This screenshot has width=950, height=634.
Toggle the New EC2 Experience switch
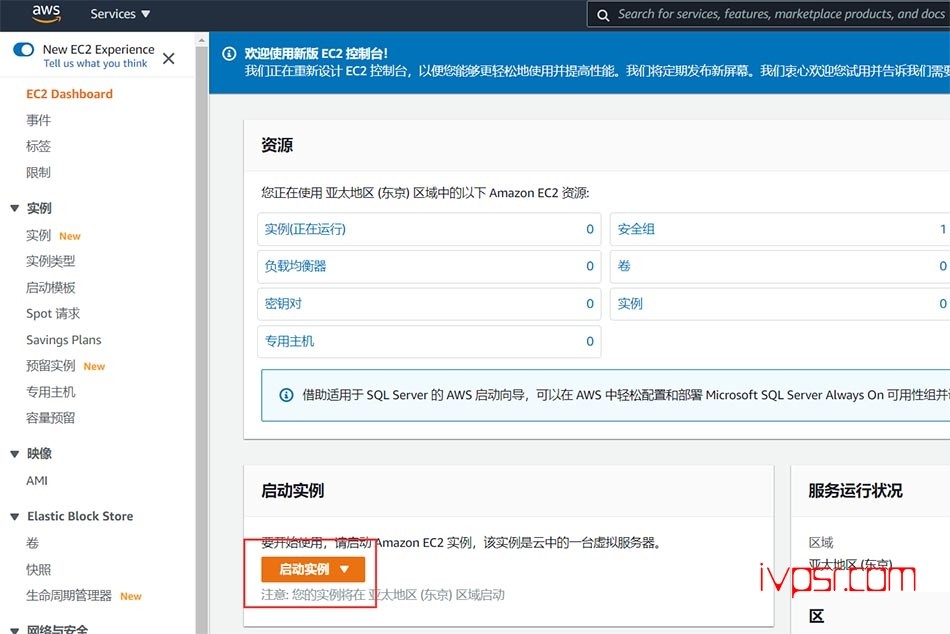24,49
